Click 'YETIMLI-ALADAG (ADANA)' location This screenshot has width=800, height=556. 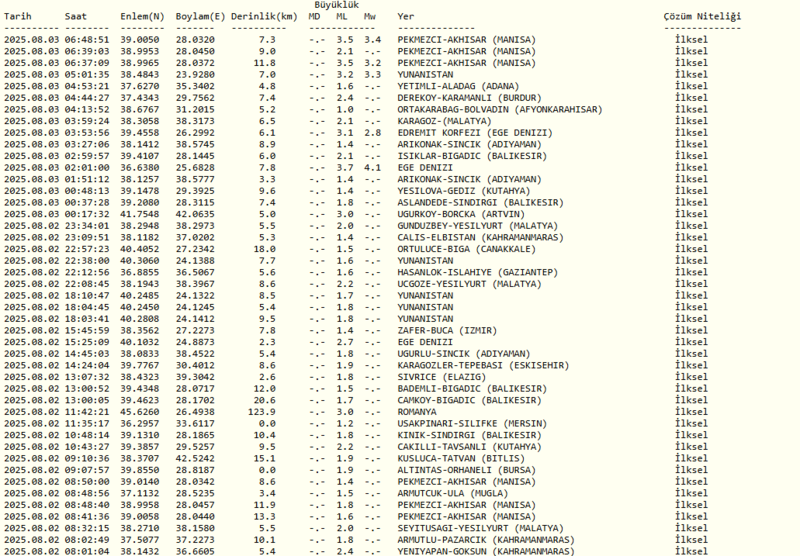point(458,86)
